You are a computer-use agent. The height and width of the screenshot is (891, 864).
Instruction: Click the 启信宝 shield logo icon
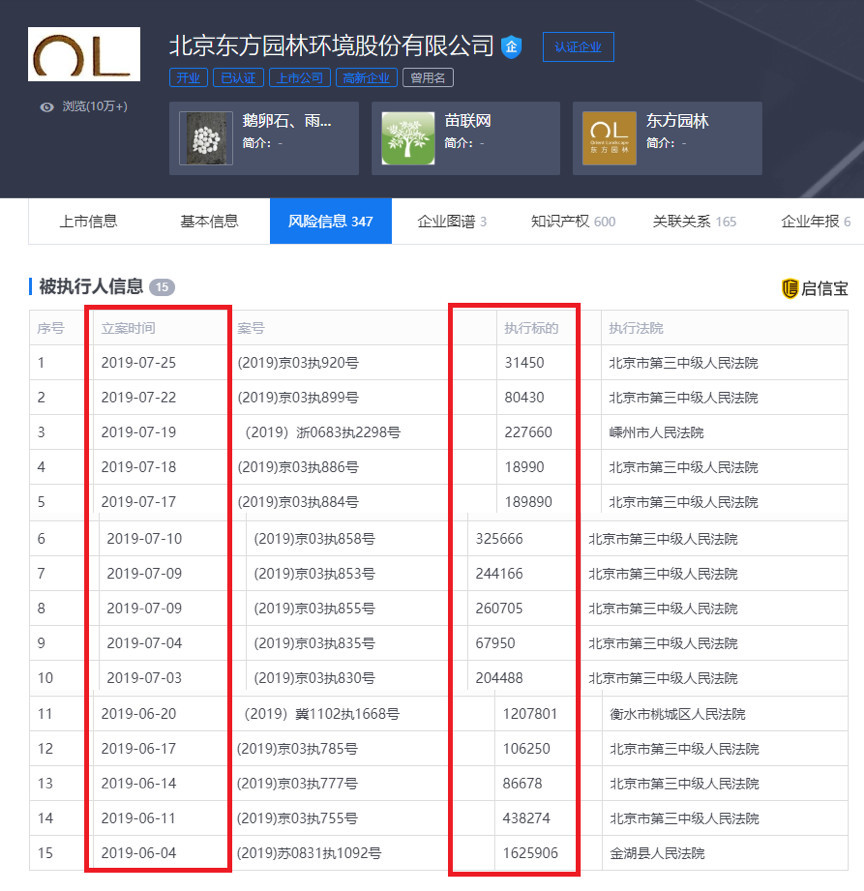[x=790, y=289]
